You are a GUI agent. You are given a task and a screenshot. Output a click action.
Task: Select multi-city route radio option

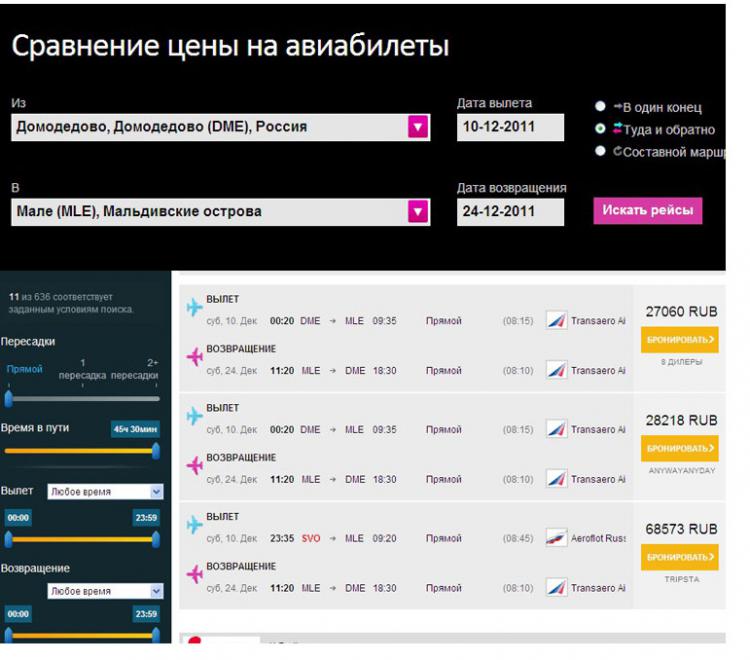tap(600, 151)
